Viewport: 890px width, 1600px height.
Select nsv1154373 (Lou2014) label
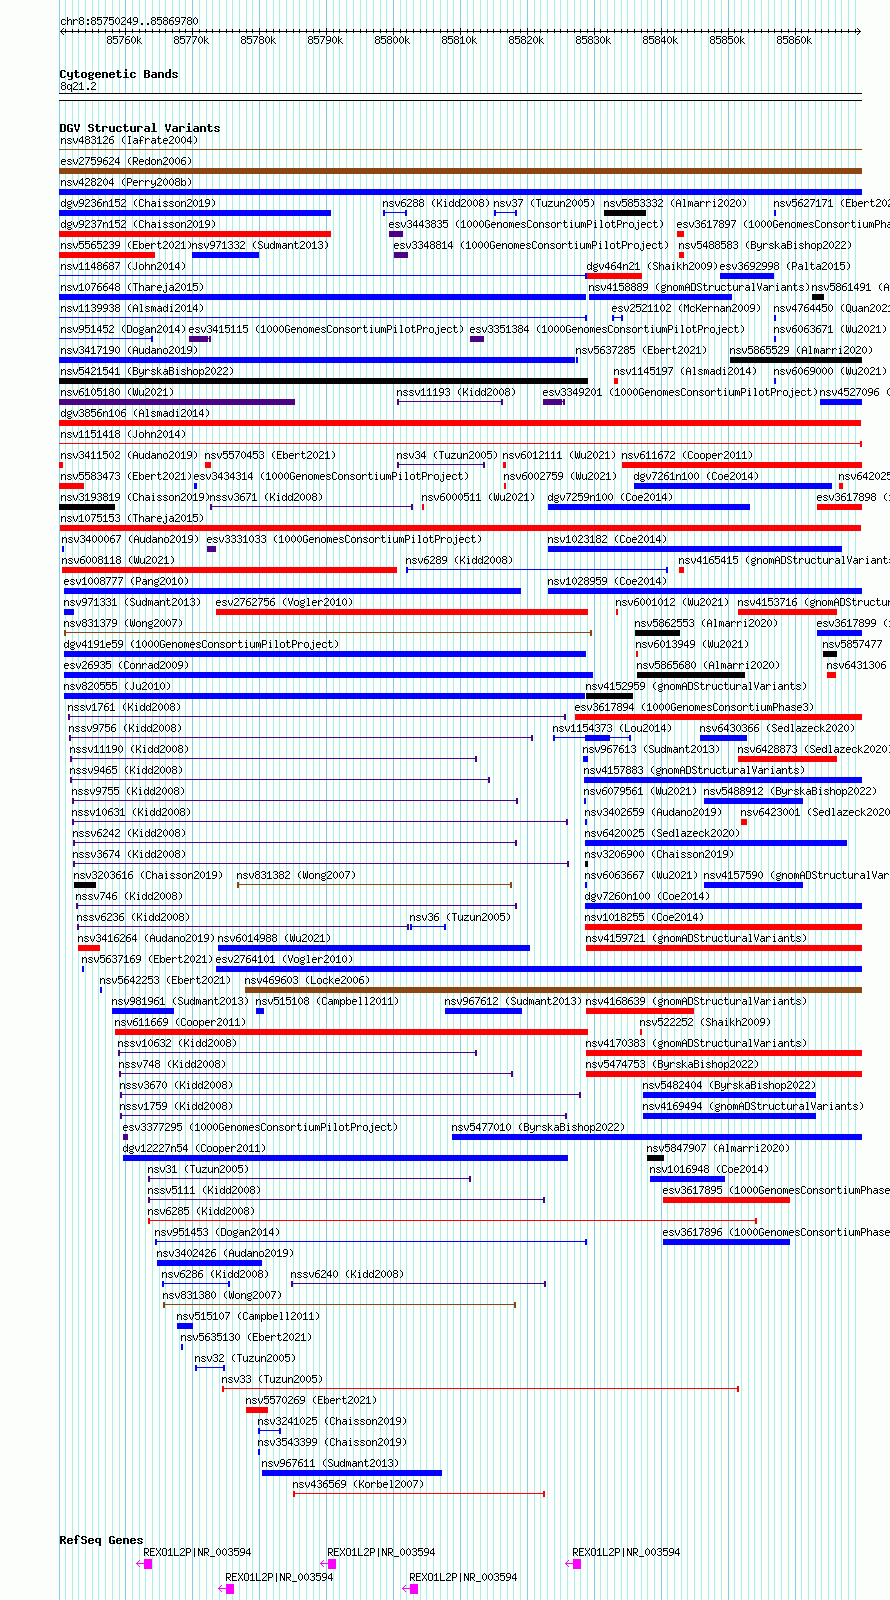coord(612,729)
